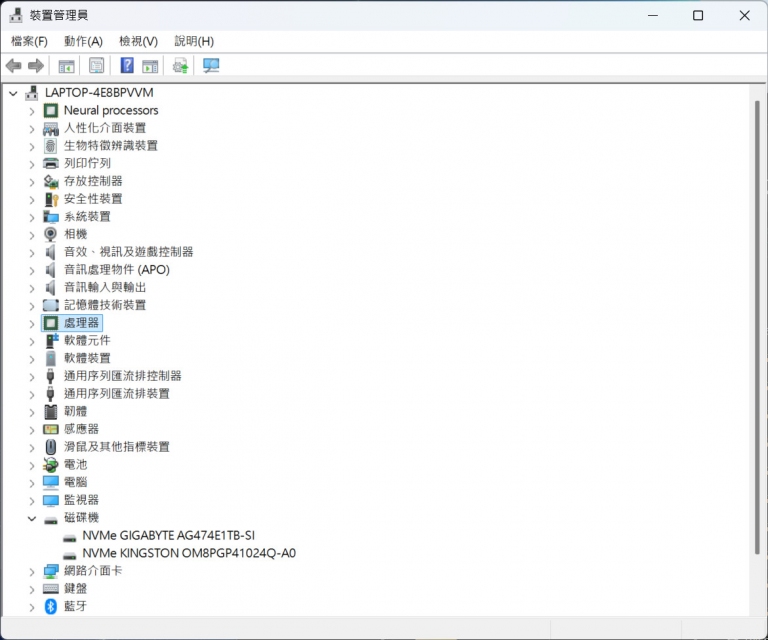
Task: Expand the 電腦 category
Action: (32, 483)
